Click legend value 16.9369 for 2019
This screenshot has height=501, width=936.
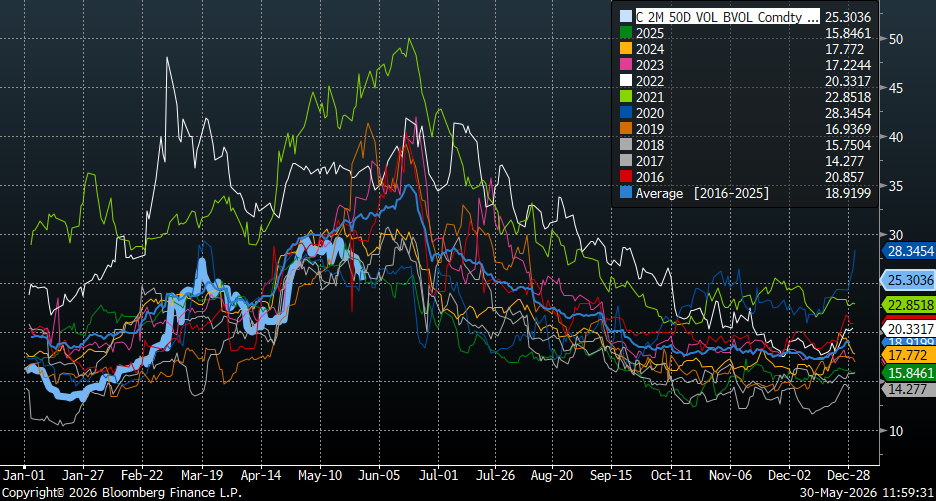point(847,129)
